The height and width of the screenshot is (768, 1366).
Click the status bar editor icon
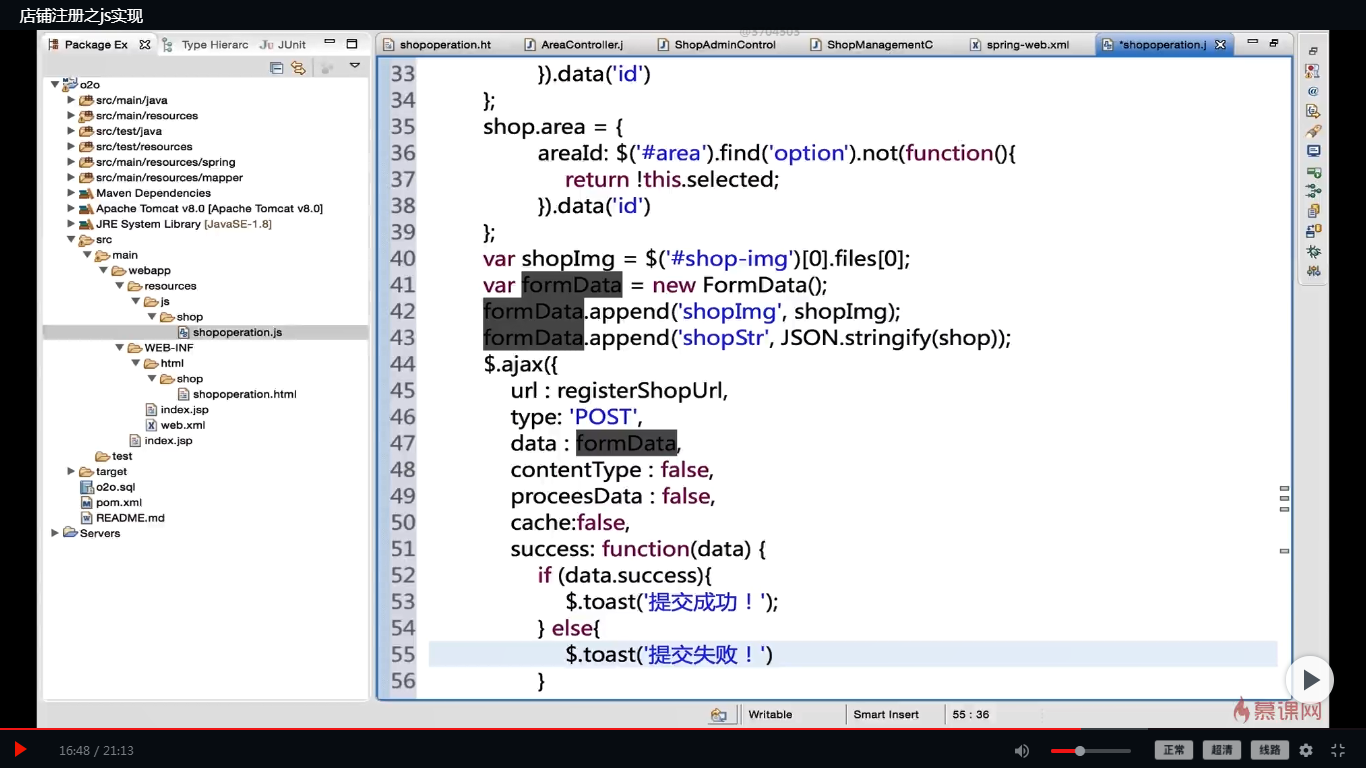[x=718, y=715]
